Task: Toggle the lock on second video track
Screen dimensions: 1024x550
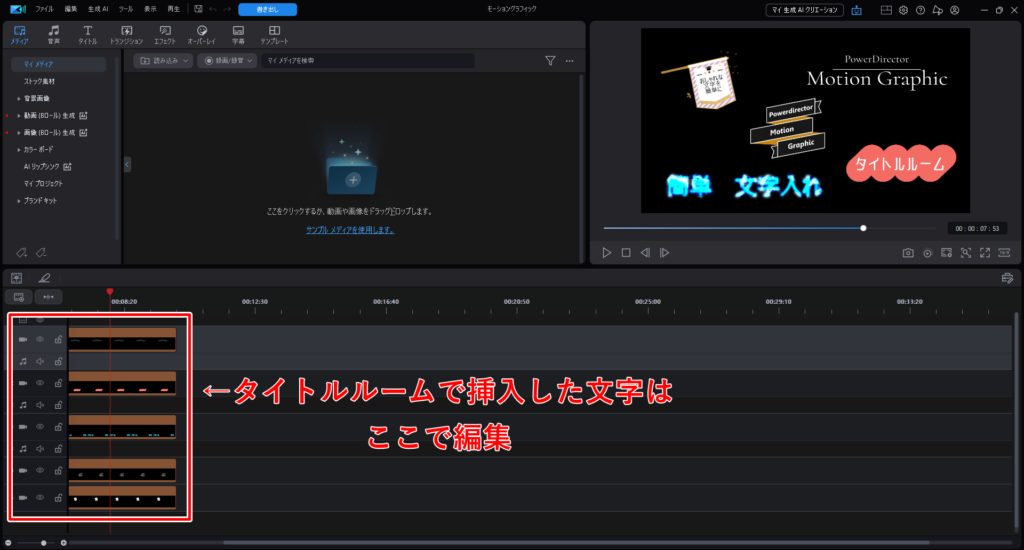Action: (x=58, y=383)
